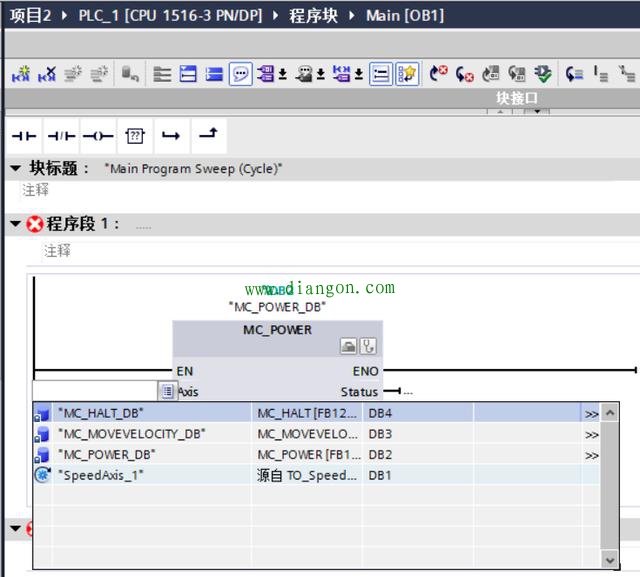The width and height of the screenshot is (640, 577).
Task: Open MC_POWER diagnostics icon
Action: coord(367,346)
